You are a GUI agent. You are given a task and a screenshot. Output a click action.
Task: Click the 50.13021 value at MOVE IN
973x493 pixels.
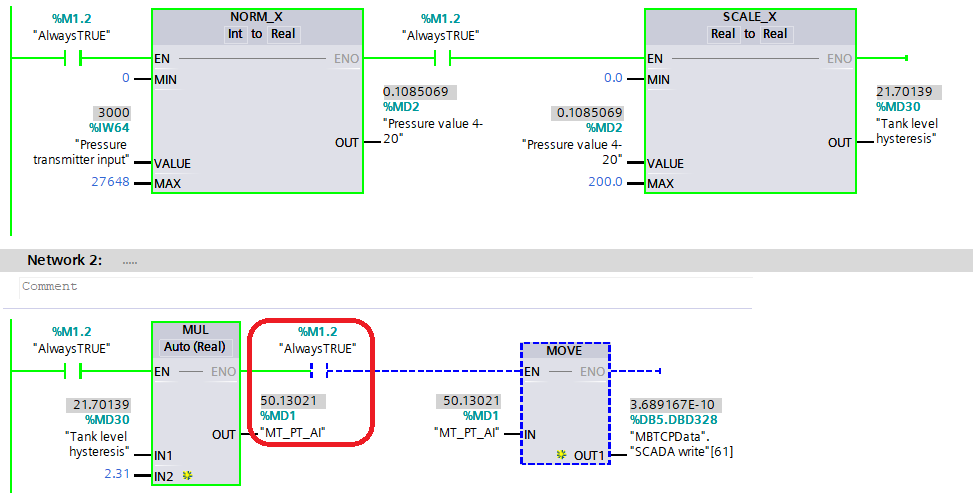468,401
